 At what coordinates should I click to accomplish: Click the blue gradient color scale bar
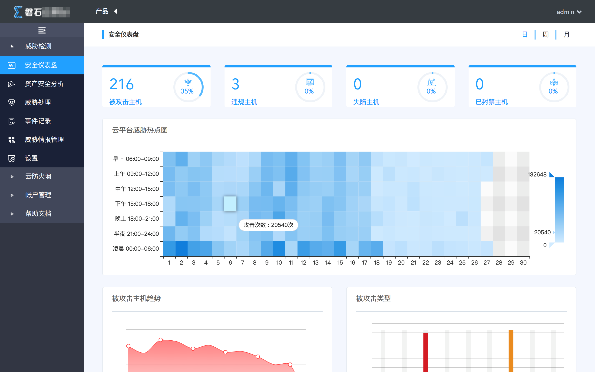[x=559, y=210]
